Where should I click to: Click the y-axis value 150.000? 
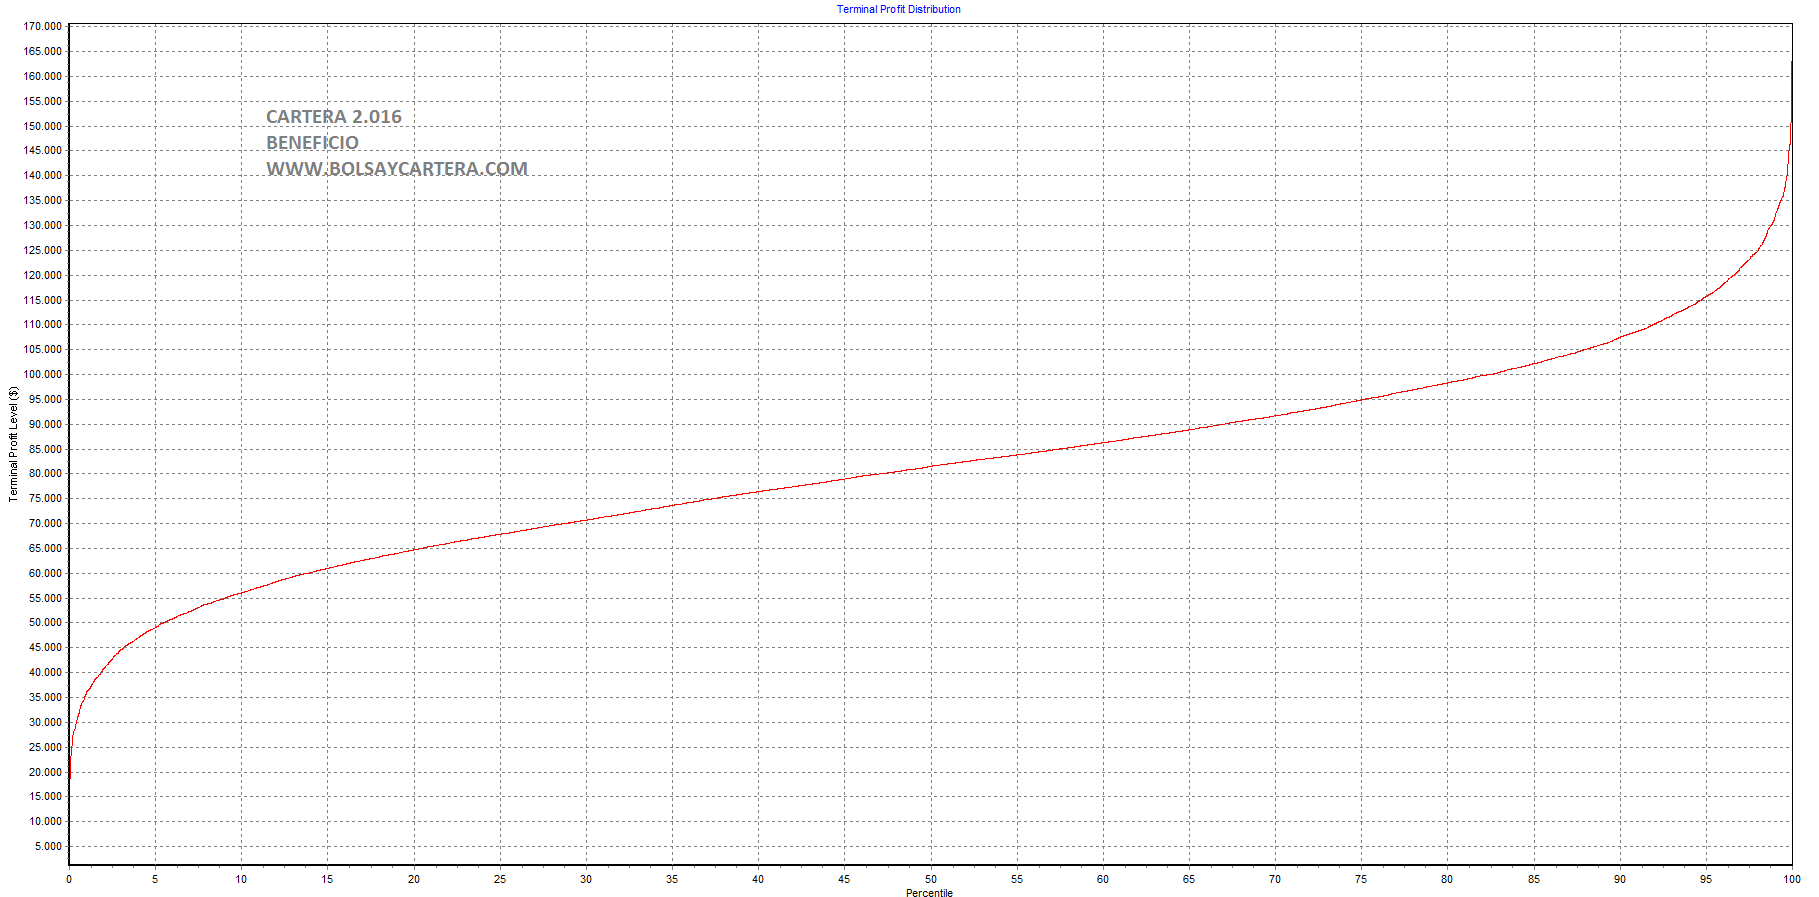43,126
